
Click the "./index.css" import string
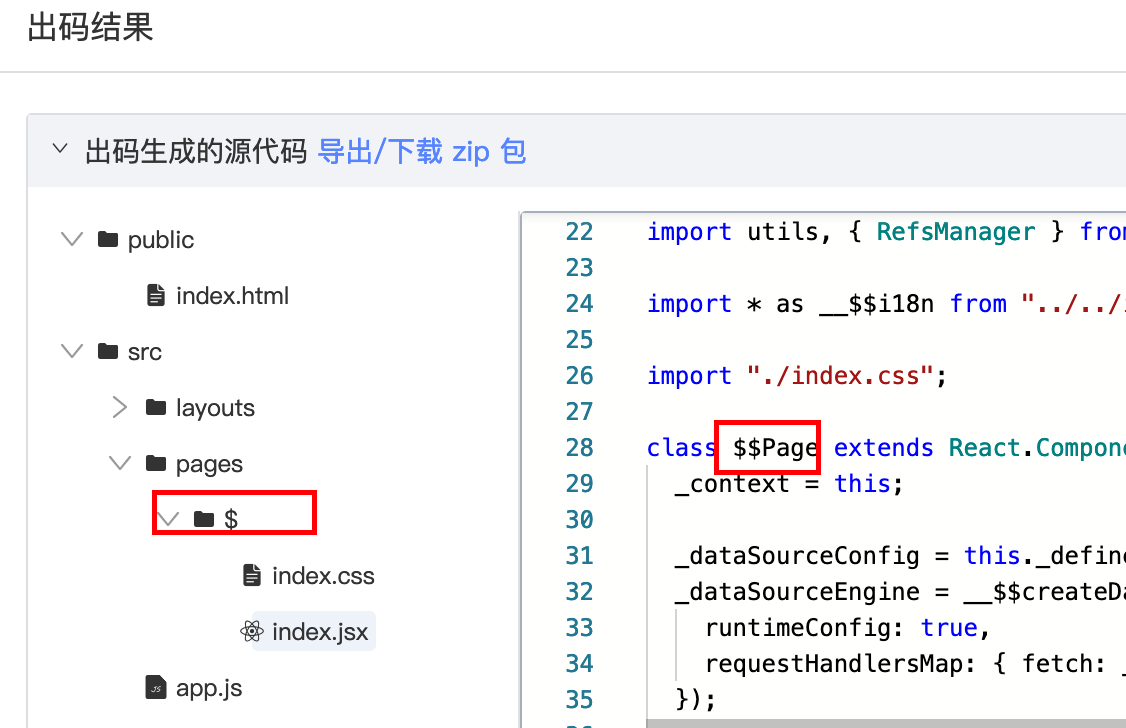(x=840, y=375)
